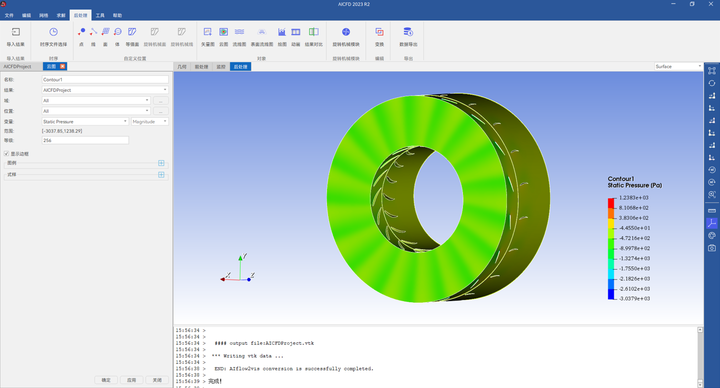Image resolution: width=720 pixels, height=388 pixels.
Task: Switch to the 几何 geometry tab
Action: click(x=182, y=67)
